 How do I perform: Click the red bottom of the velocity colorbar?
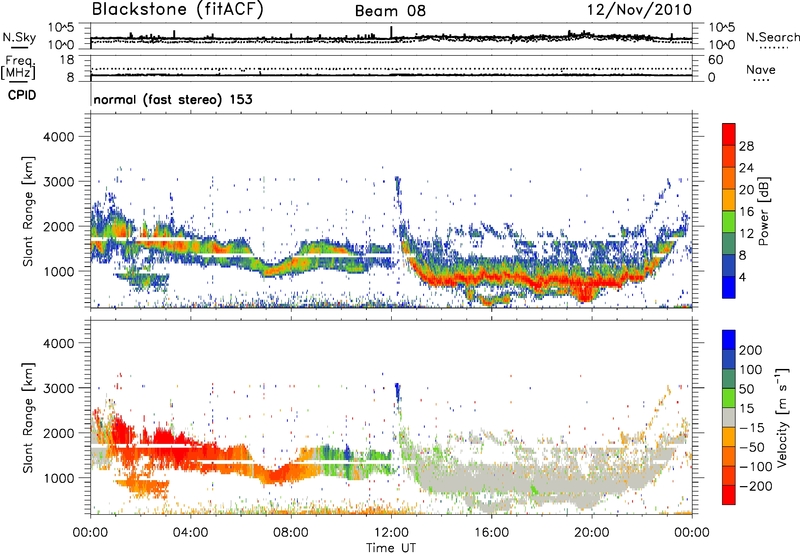(x=729, y=495)
